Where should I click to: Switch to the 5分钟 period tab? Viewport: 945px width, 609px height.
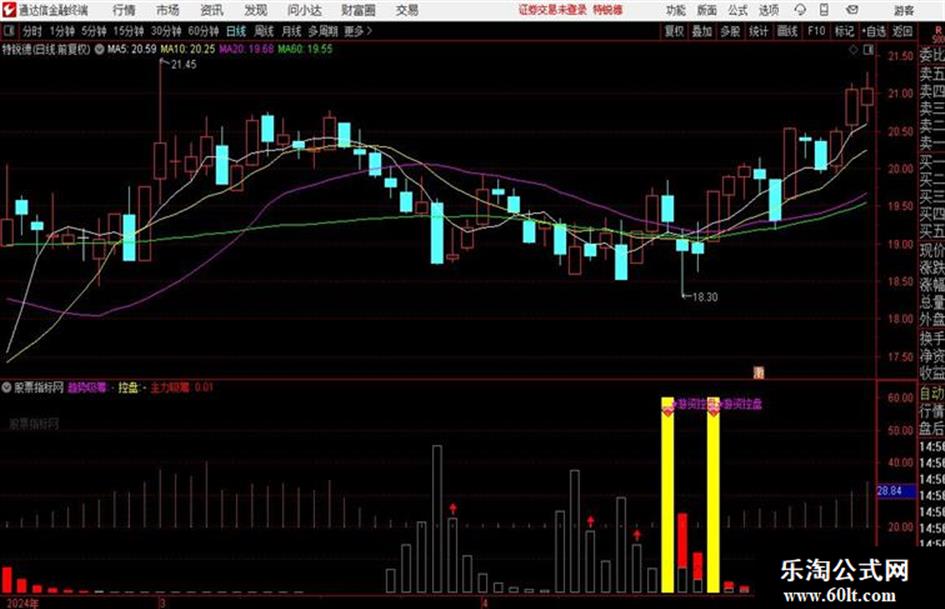pyautogui.click(x=93, y=31)
